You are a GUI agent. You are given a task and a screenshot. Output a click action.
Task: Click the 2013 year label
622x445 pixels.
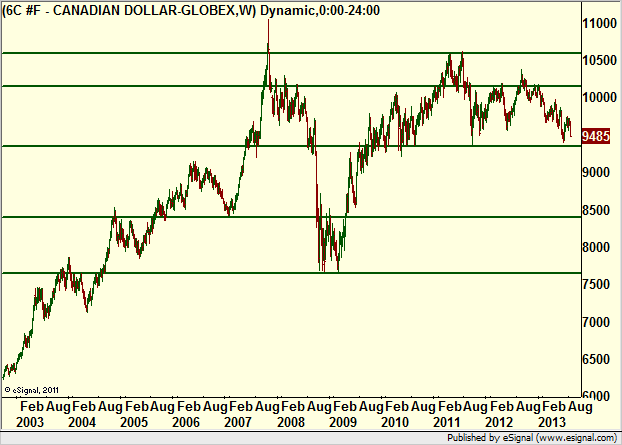pos(552,422)
